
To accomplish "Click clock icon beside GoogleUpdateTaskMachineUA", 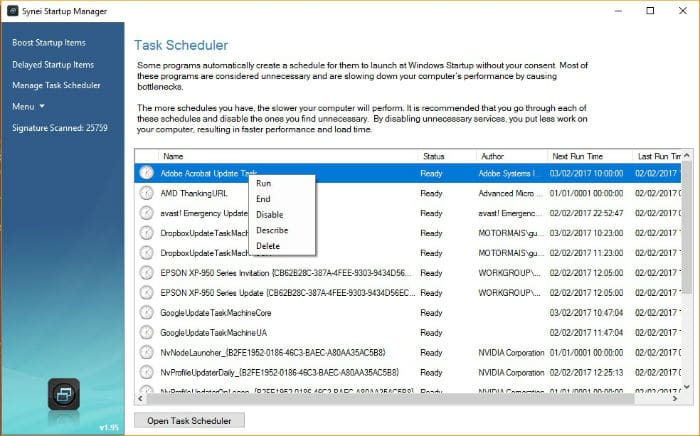I will pyautogui.click(x=146, y=332).
